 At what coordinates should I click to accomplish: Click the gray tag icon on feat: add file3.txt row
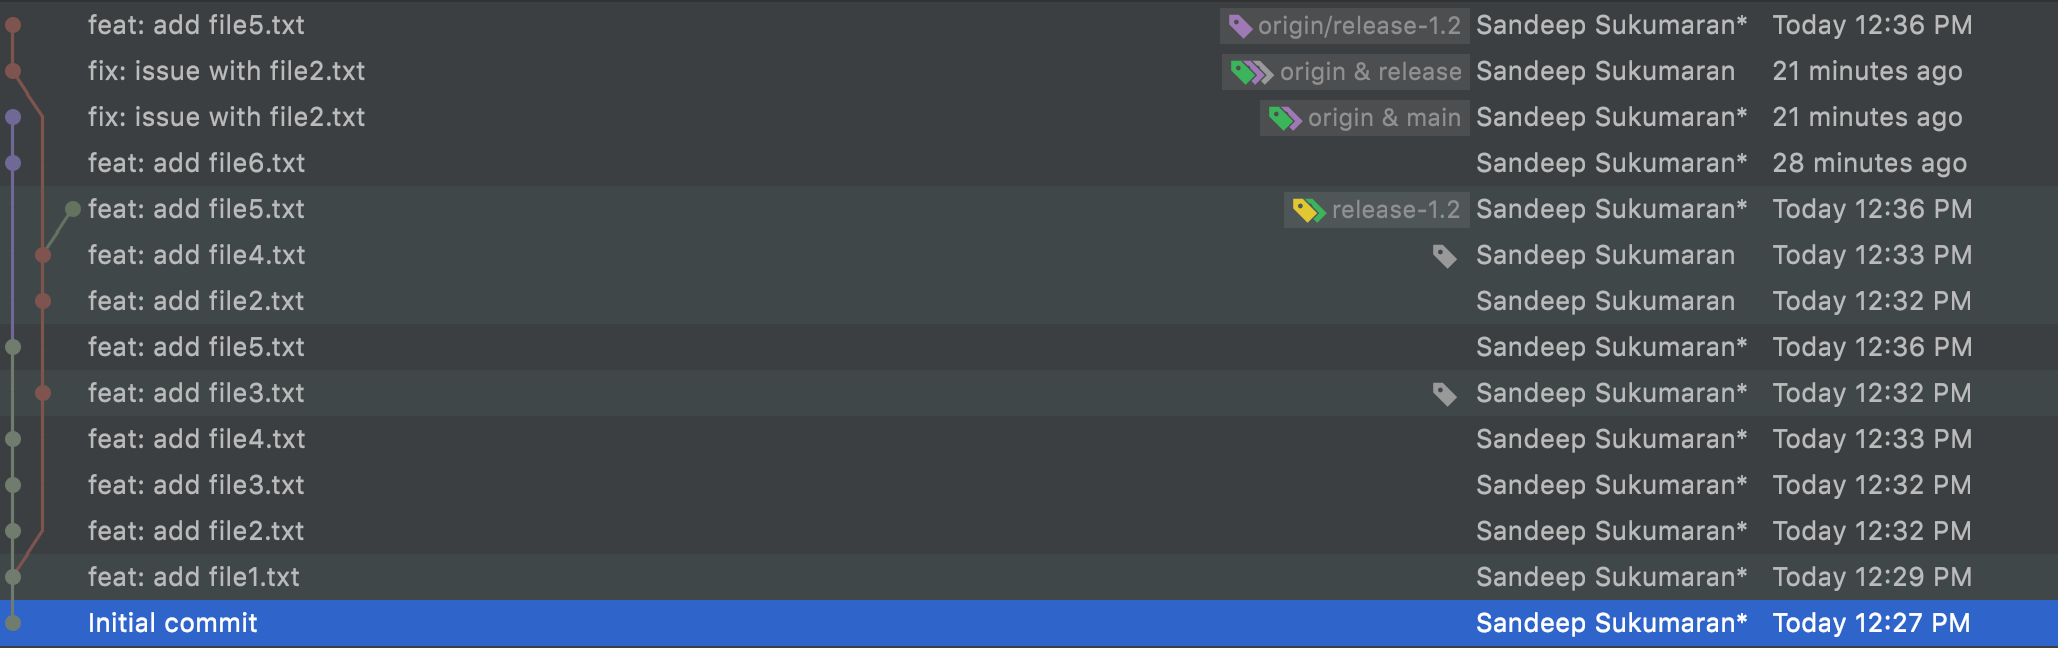pyautogui.click(x=1446, y=393)
